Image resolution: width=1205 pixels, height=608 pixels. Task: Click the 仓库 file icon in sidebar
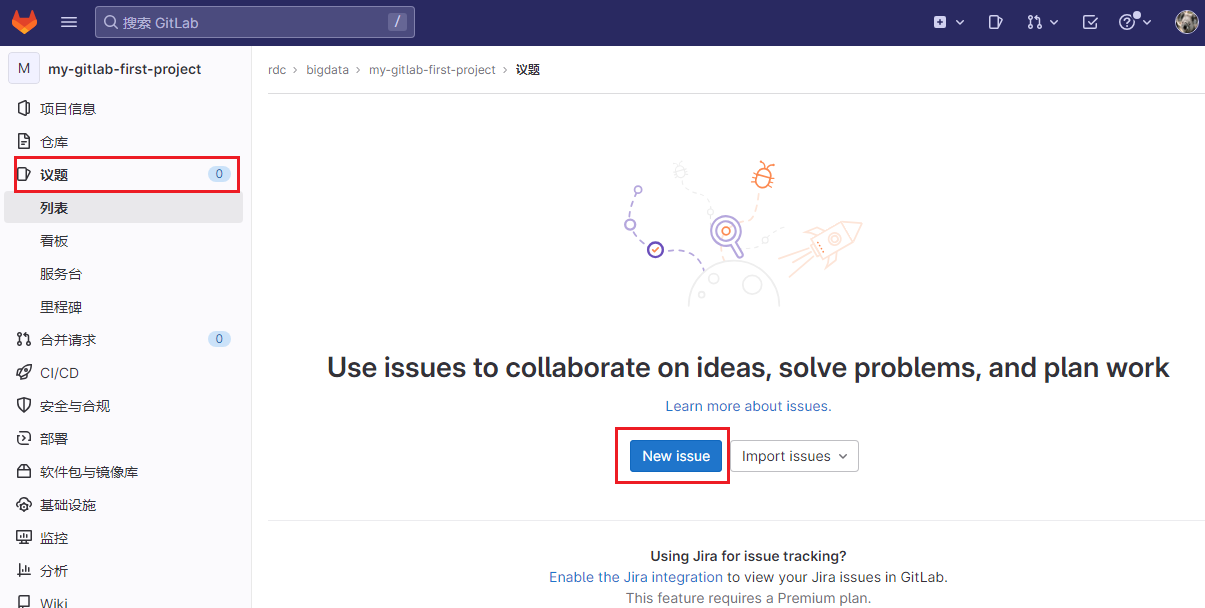pyautogui.click(x=24, y=142)
